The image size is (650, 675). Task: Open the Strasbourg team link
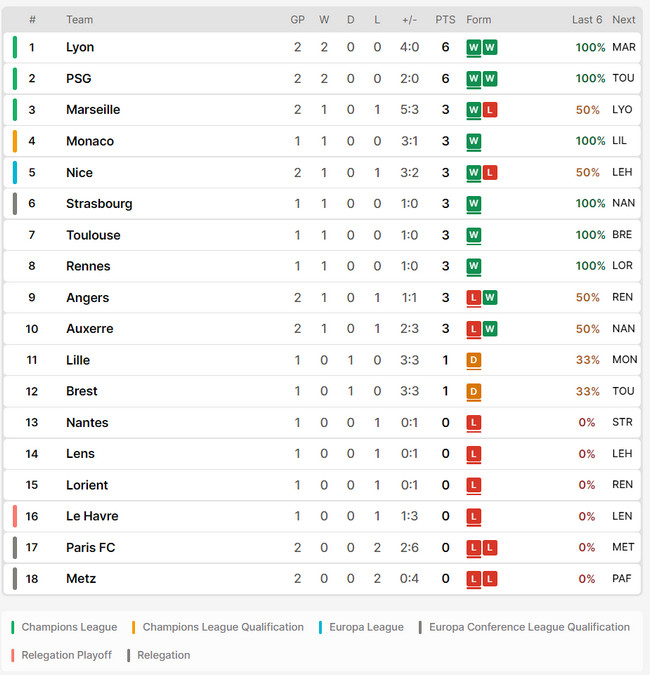(99, 204)
